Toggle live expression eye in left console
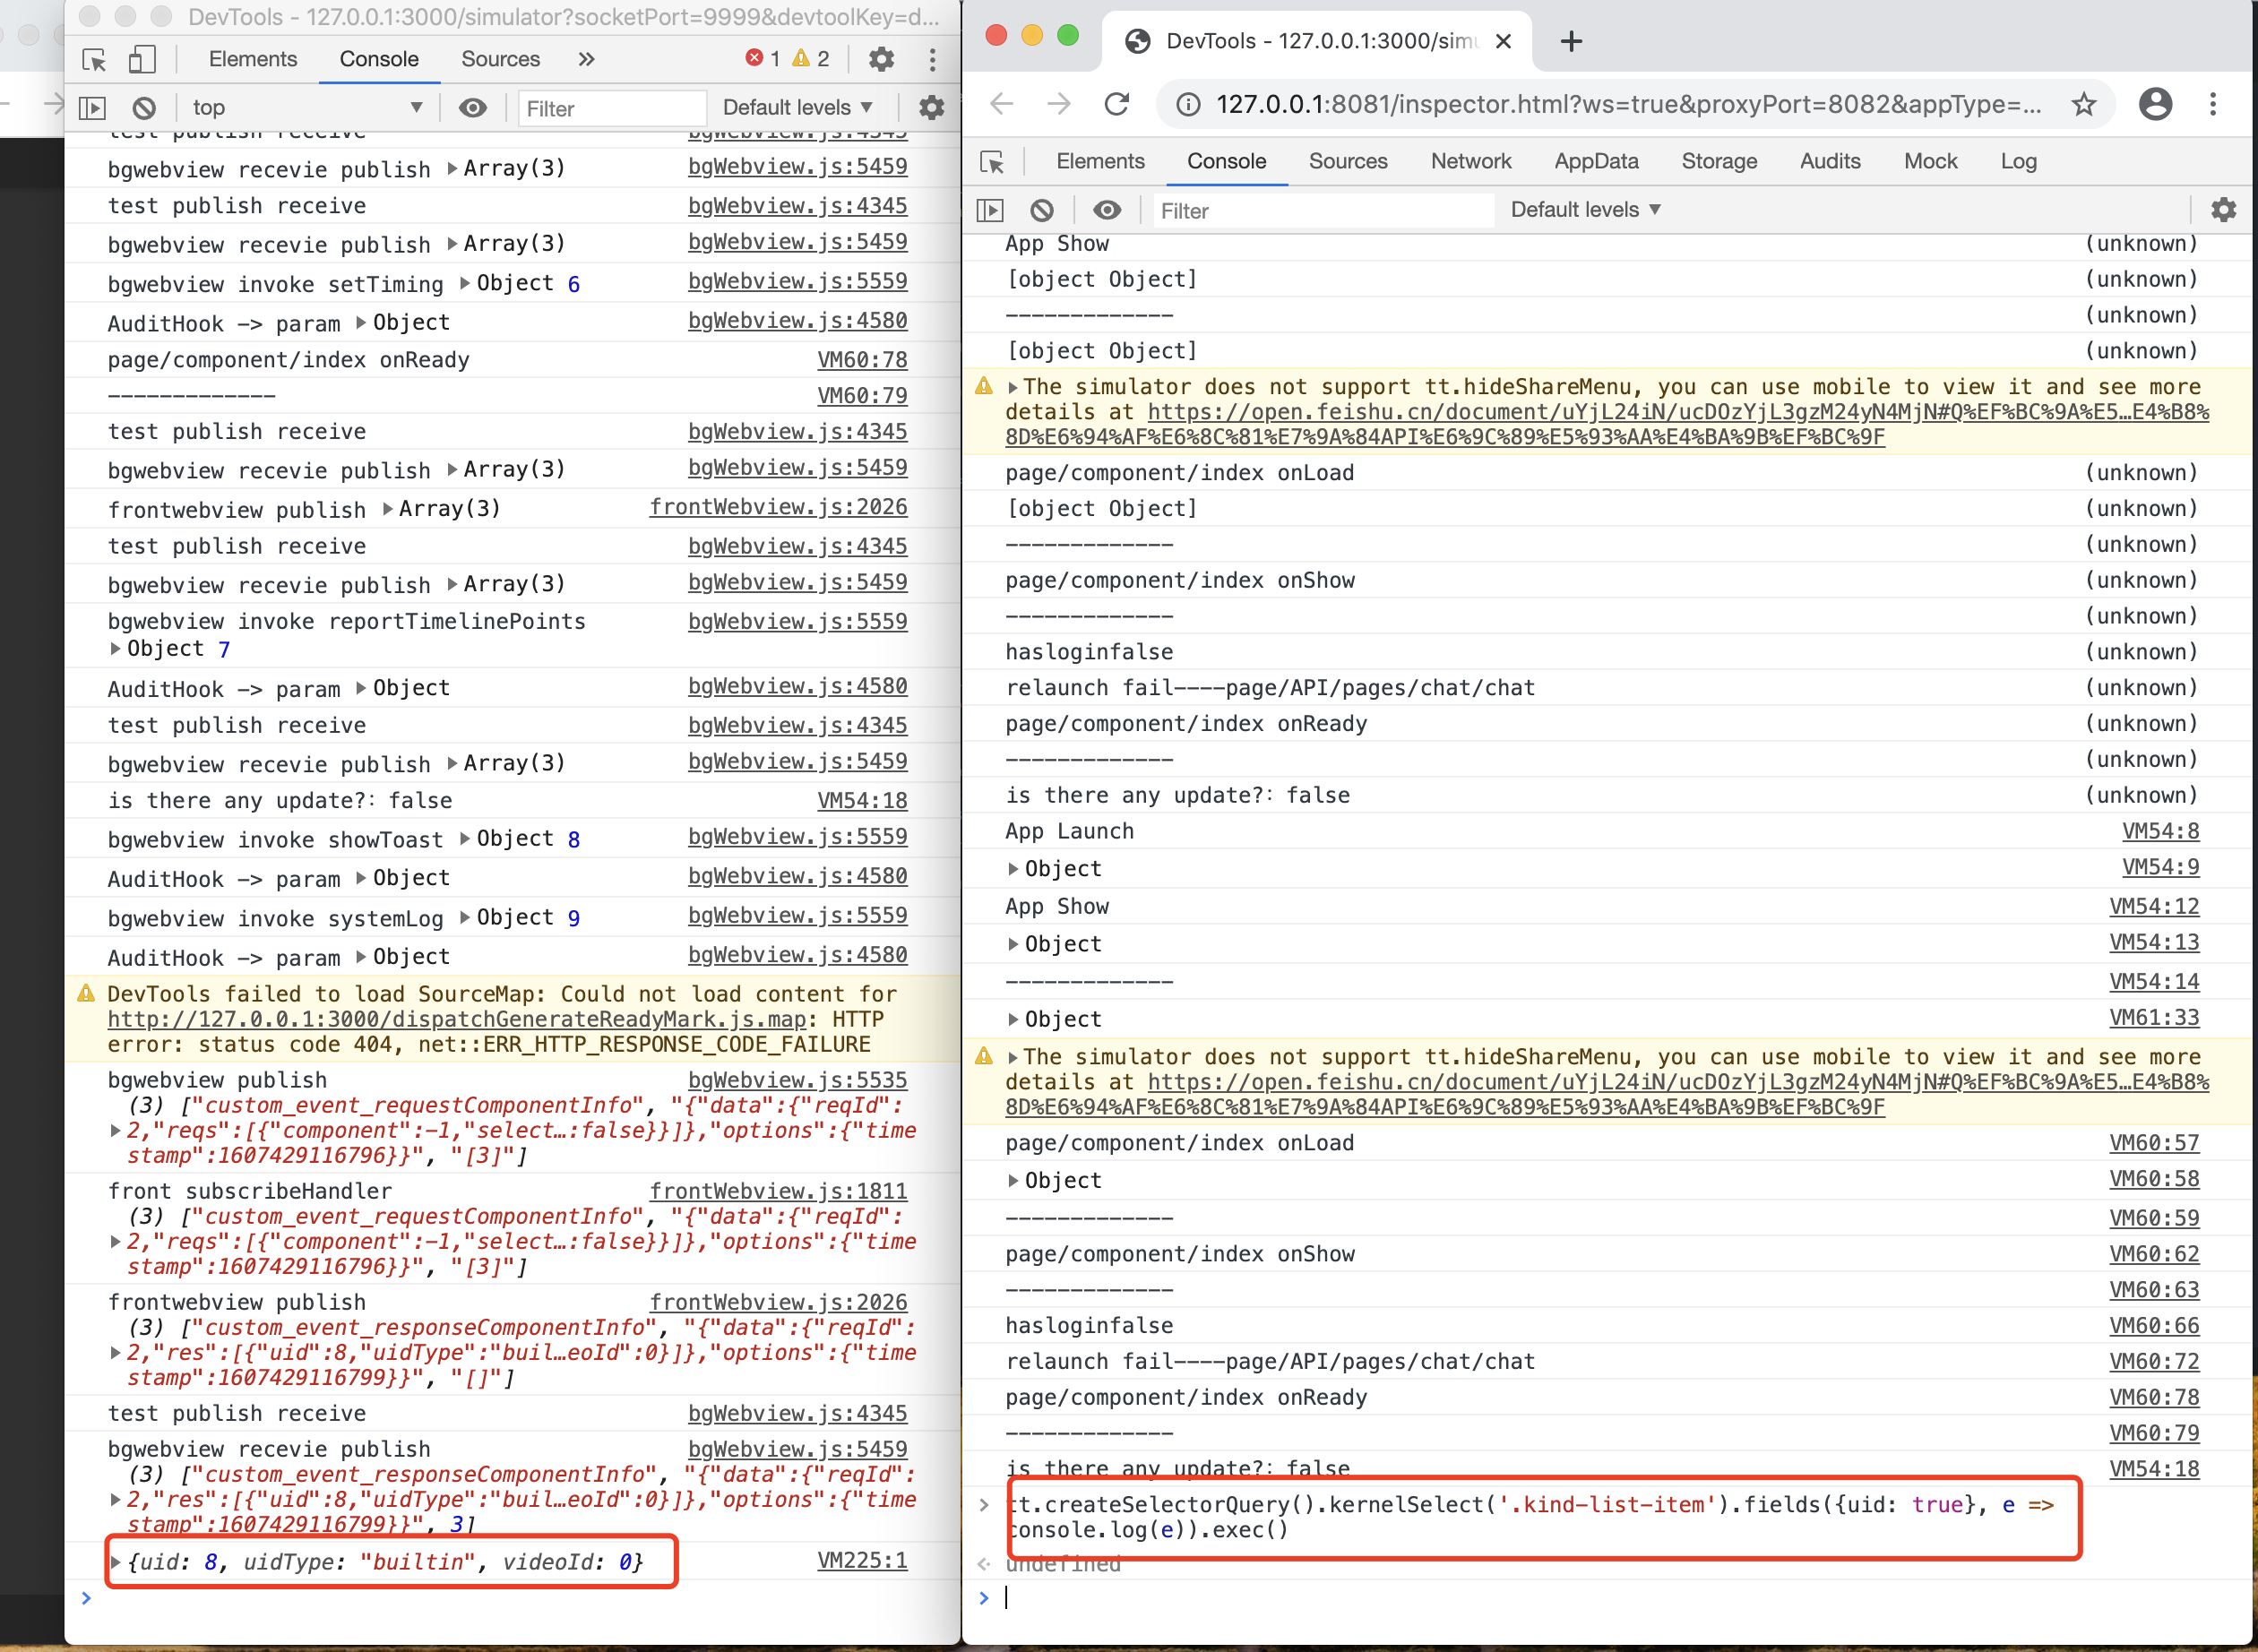The width and height of the screenshot is (2258, 1652). [472, 108]
